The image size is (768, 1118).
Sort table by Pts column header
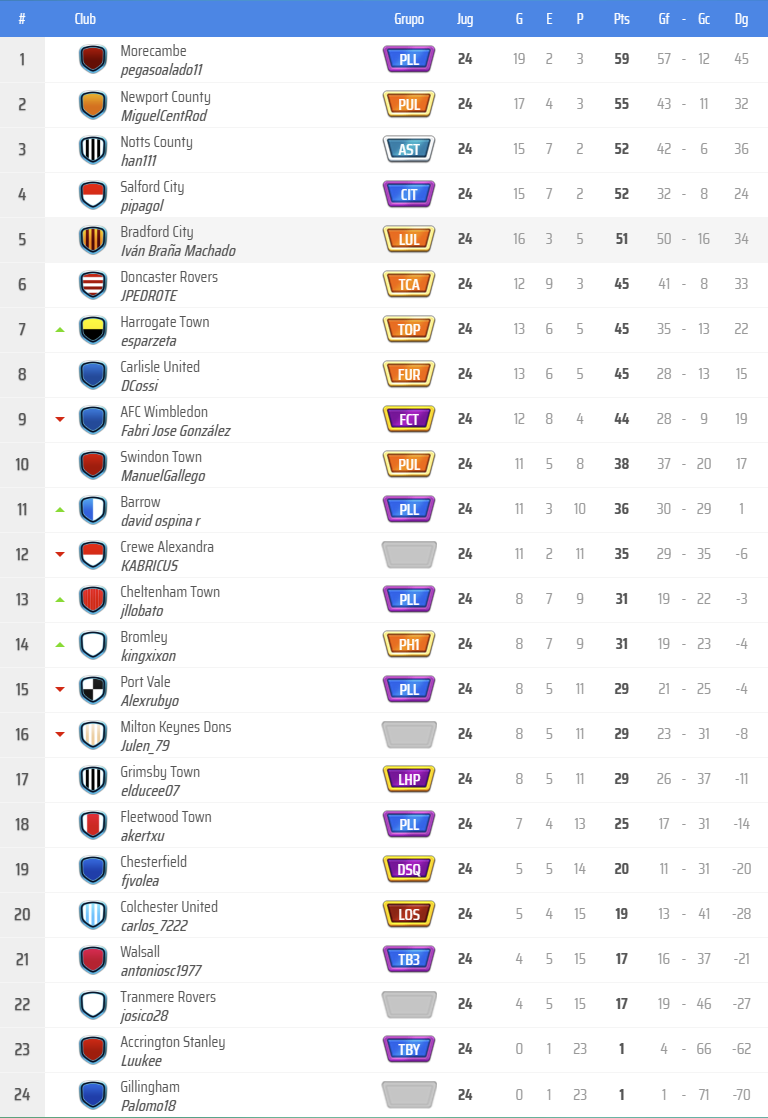pos(621,19)
